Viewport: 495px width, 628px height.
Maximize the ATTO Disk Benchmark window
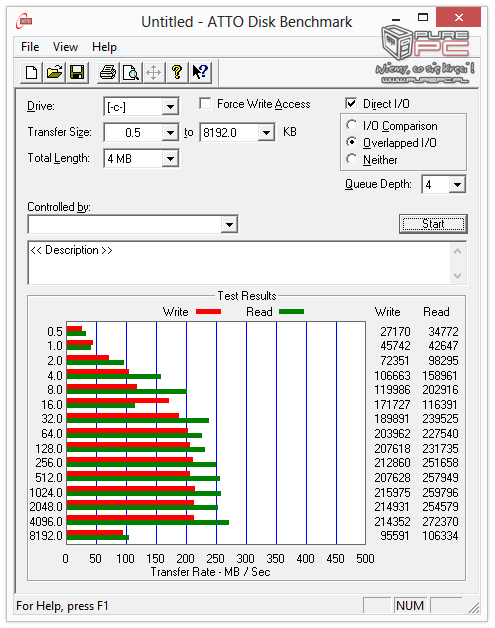pos(423,17)
